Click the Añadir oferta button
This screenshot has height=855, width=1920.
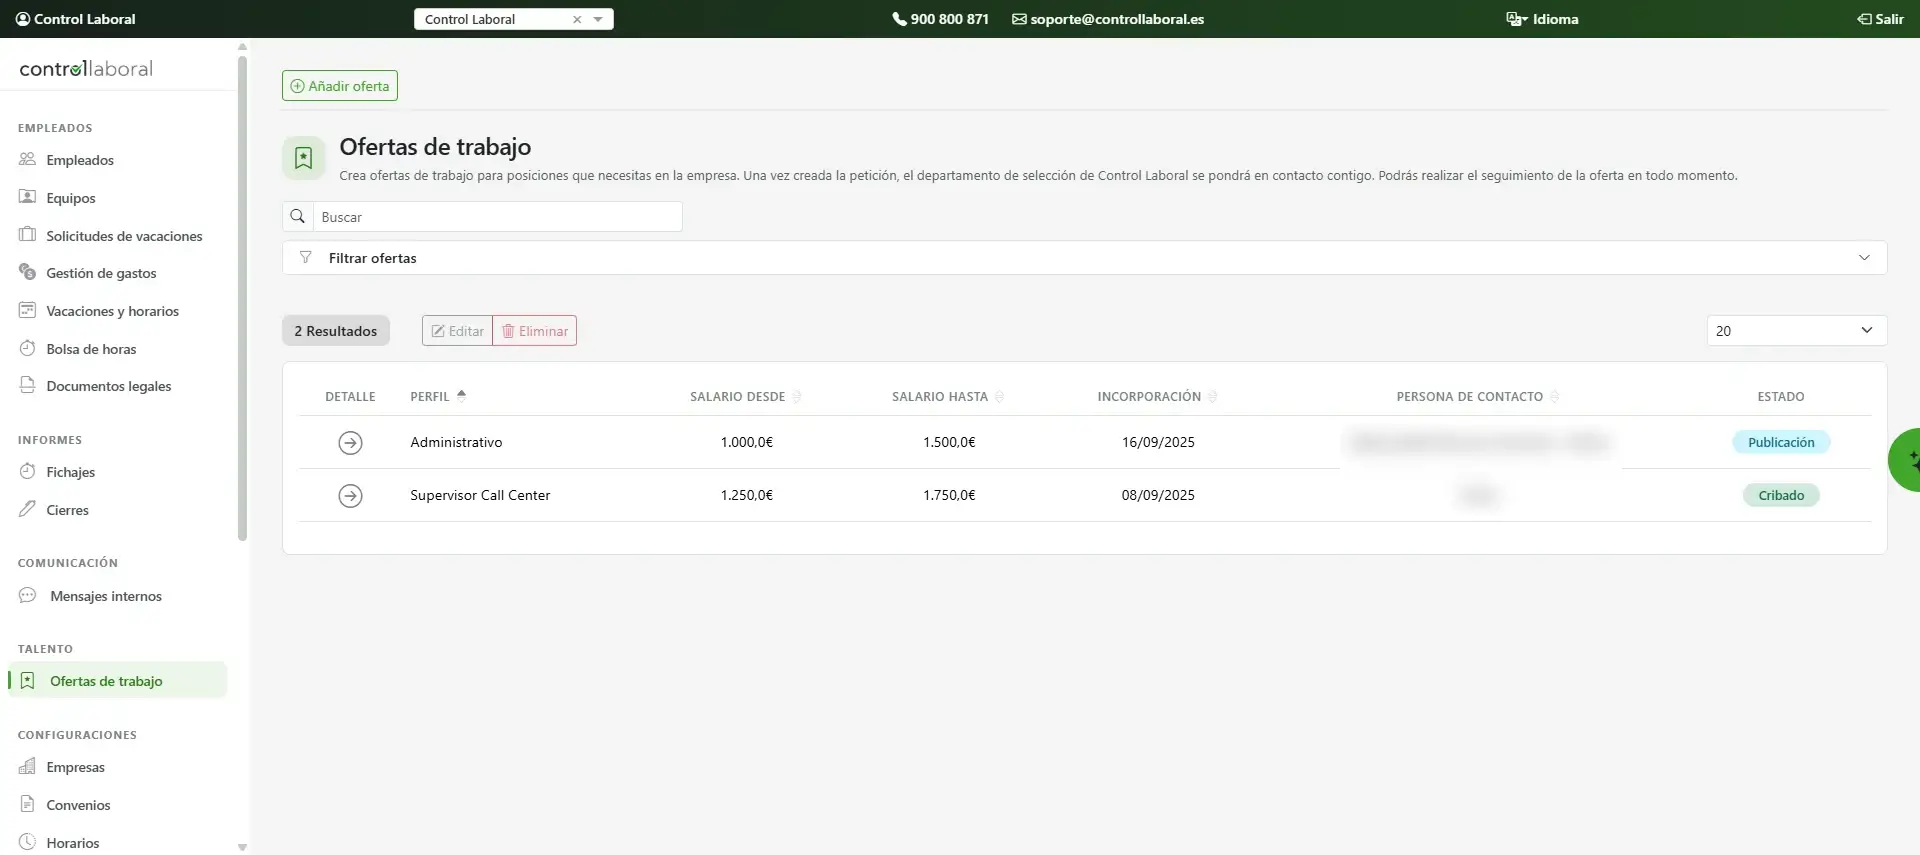click(x=339, y=86)
